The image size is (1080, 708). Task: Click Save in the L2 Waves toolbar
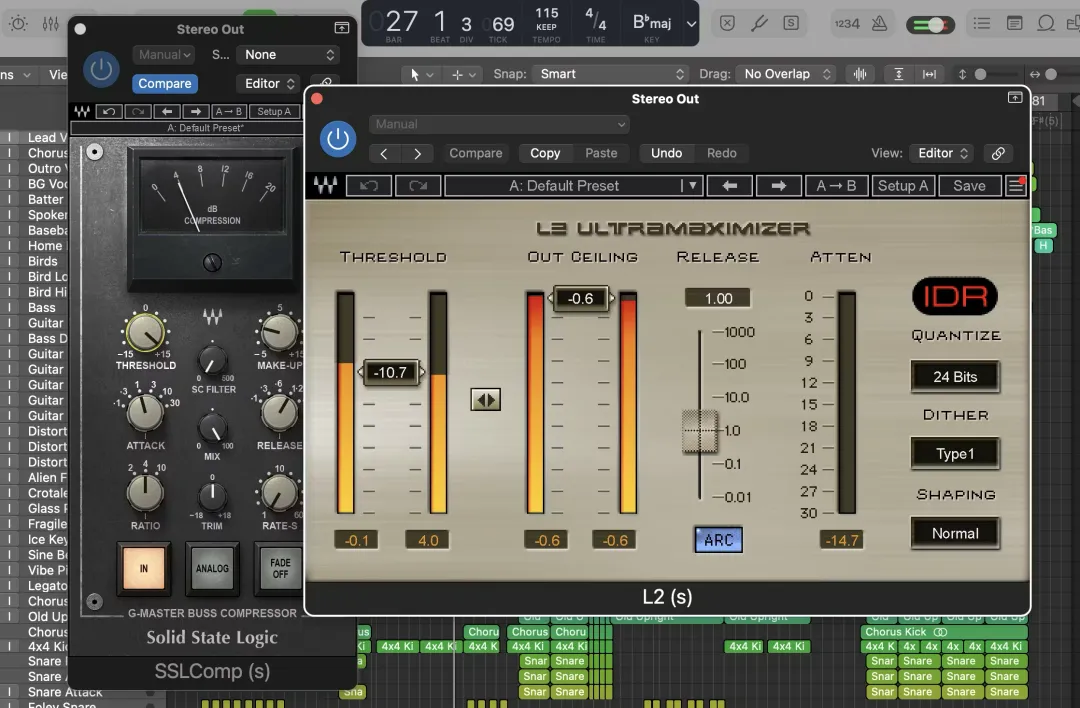(968, 186)
